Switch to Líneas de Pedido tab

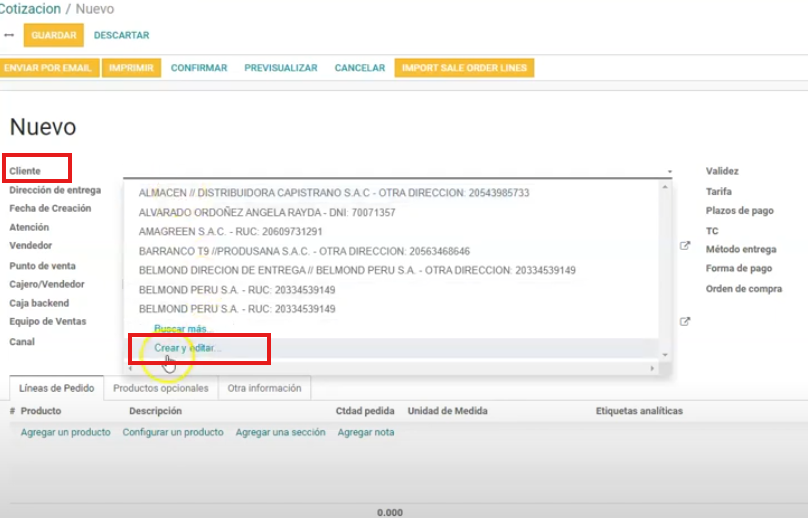[x=57, y=388]
